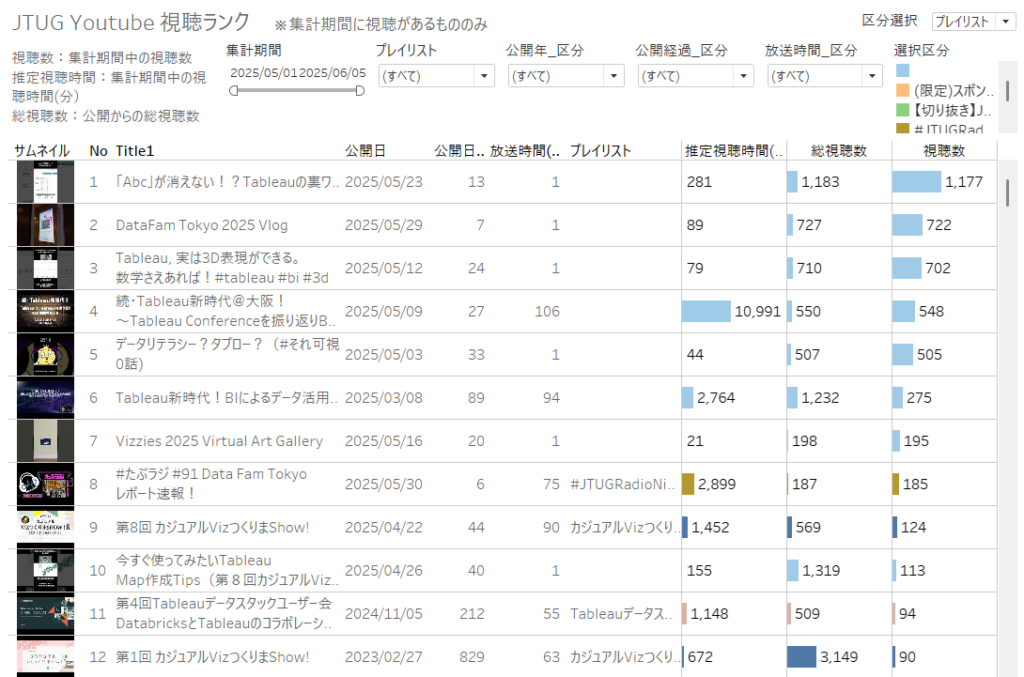Click the right handle of 集計期間 slider
Image resolution: width=1024 pixels, height=677 pixels.
360,91
